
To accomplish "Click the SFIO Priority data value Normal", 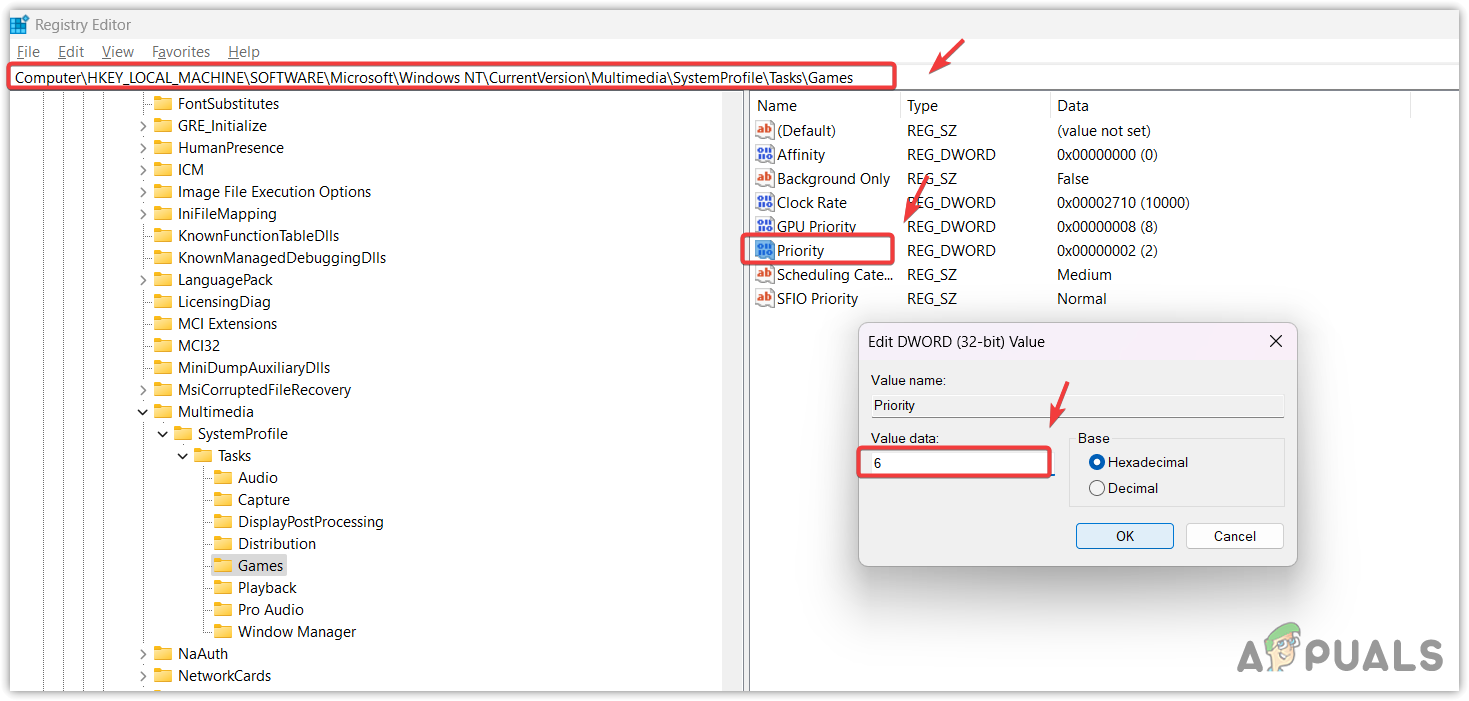I will click(1082, 298).
